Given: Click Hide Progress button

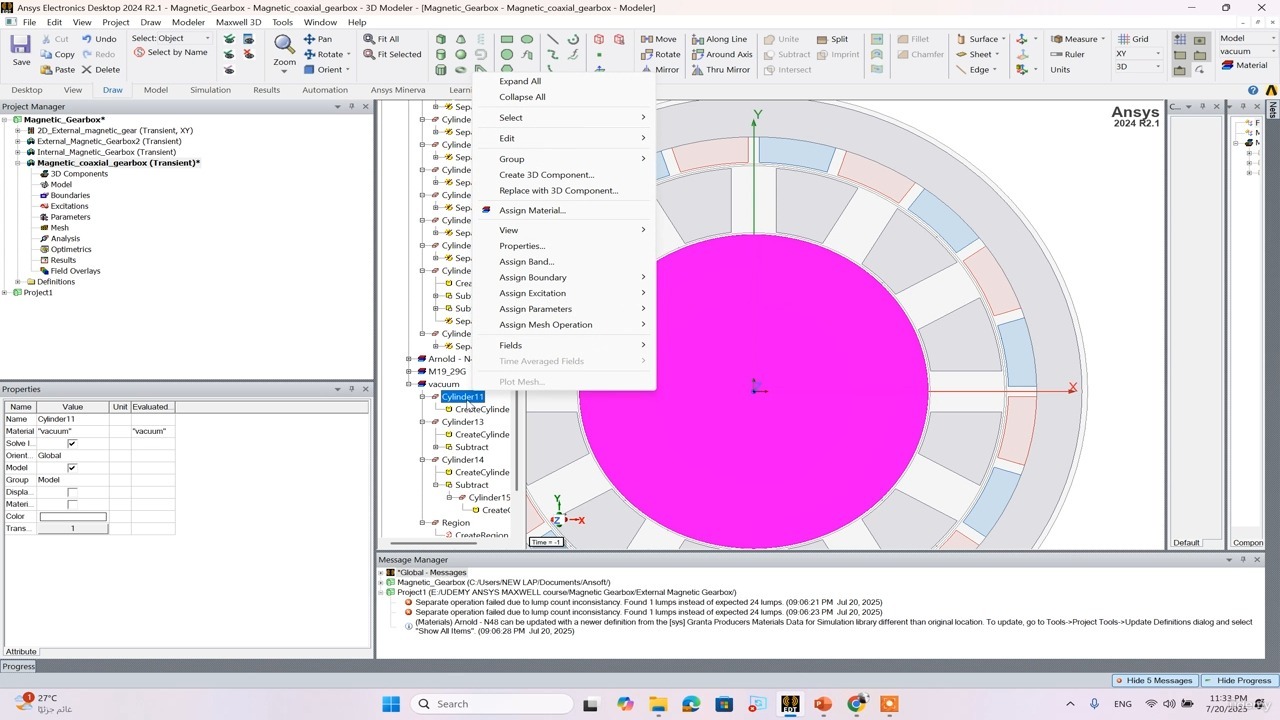Looking at the screenshot, I should click(1237, 680).
